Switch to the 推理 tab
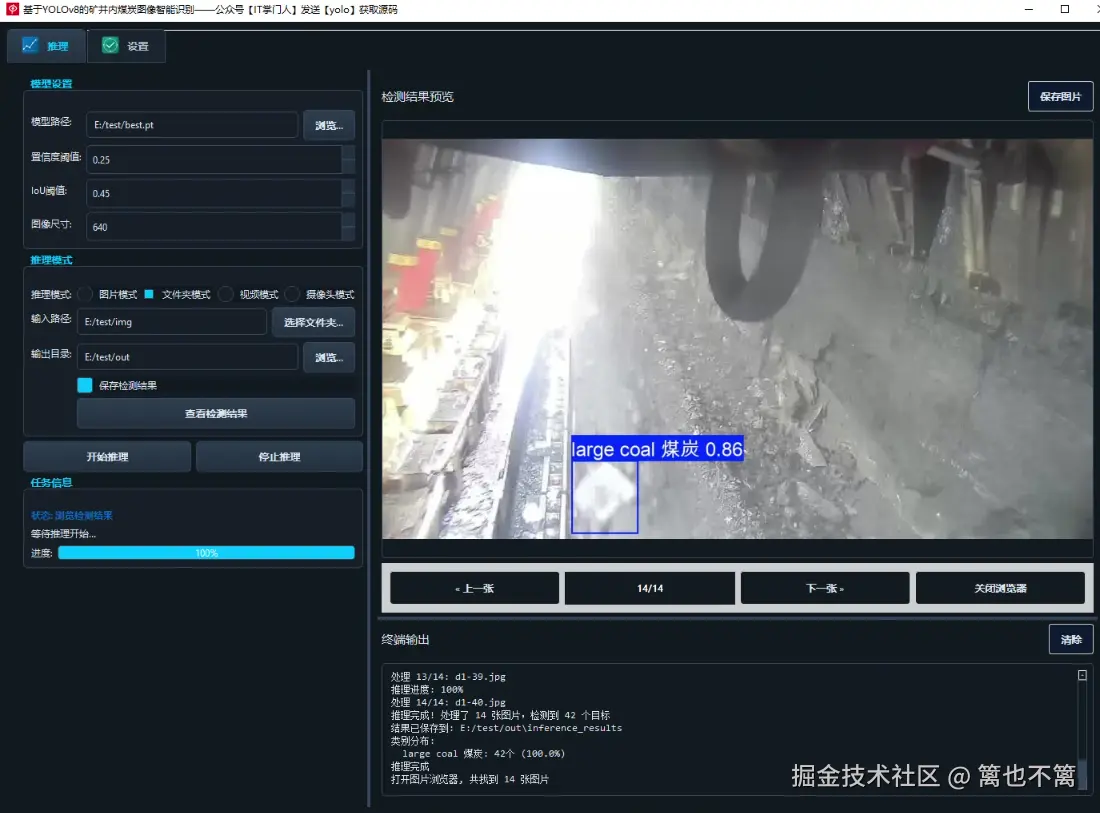1100x813 pixels. point(46,46)
